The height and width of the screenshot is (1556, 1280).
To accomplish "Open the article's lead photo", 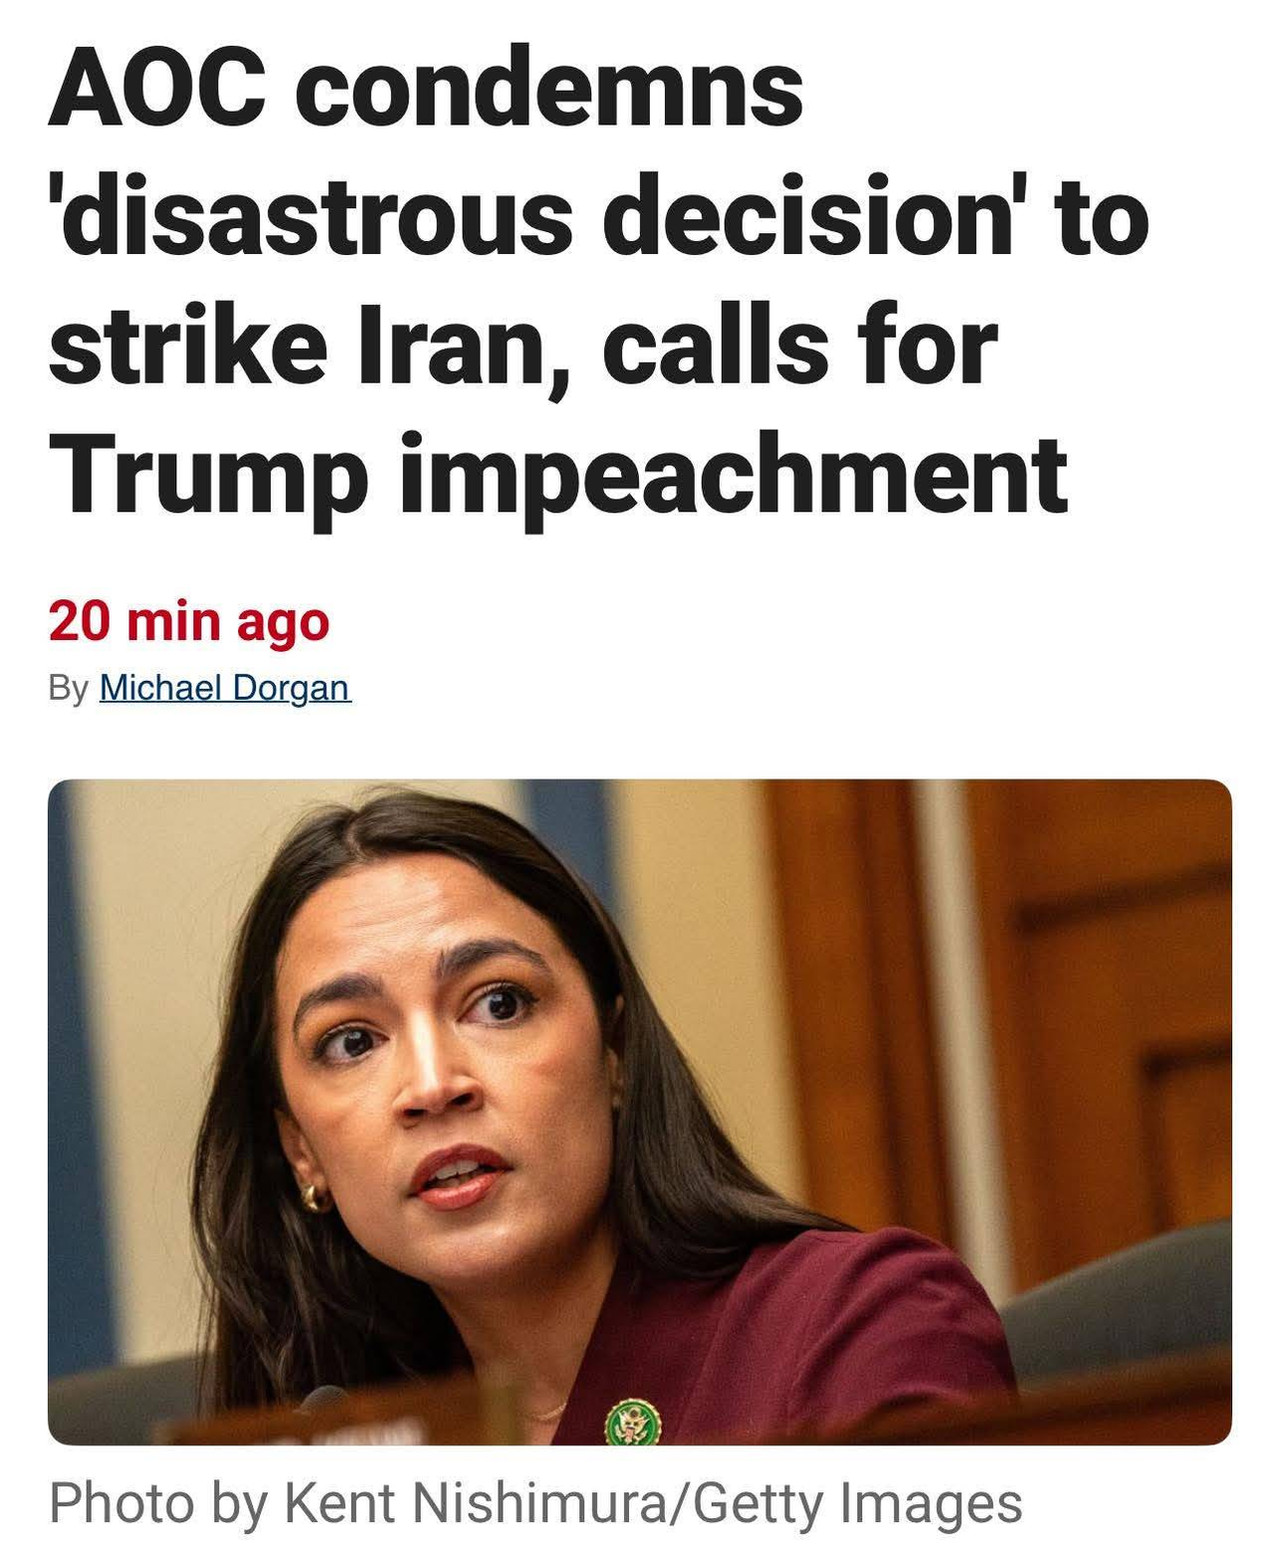I will (x=640, y=1112).
